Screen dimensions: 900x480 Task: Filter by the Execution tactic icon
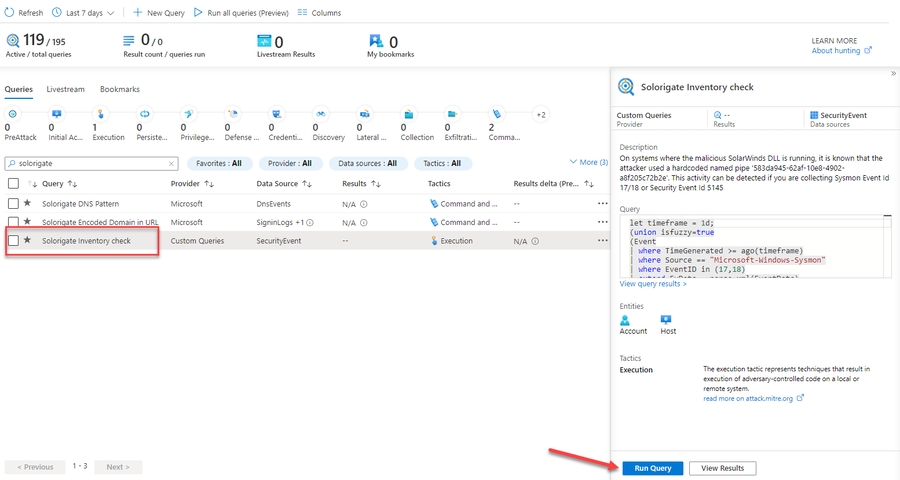[x=100, y=114]
